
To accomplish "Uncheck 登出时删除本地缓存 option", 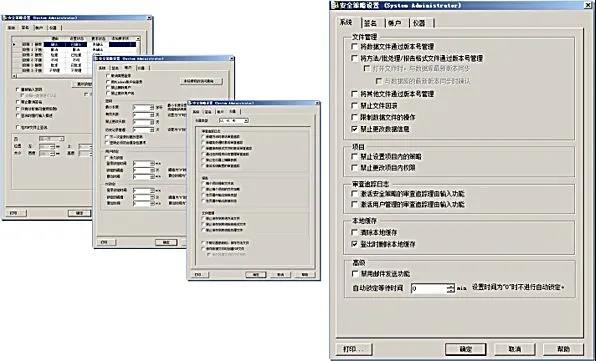I will point(355,244).
